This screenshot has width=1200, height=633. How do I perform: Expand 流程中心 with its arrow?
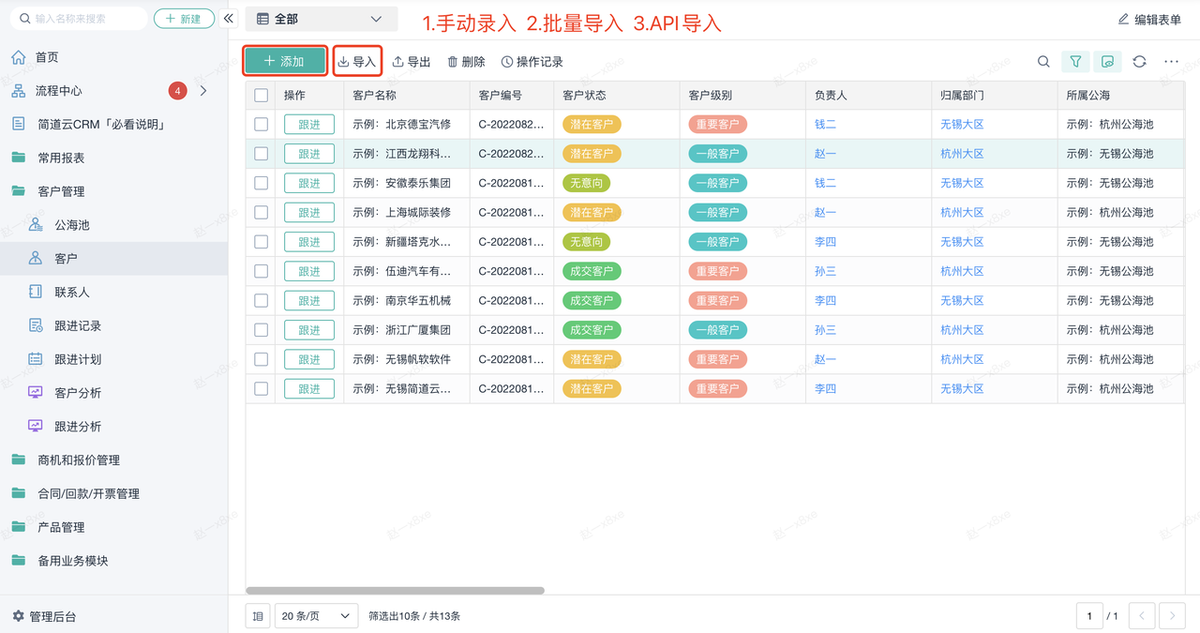204,91
